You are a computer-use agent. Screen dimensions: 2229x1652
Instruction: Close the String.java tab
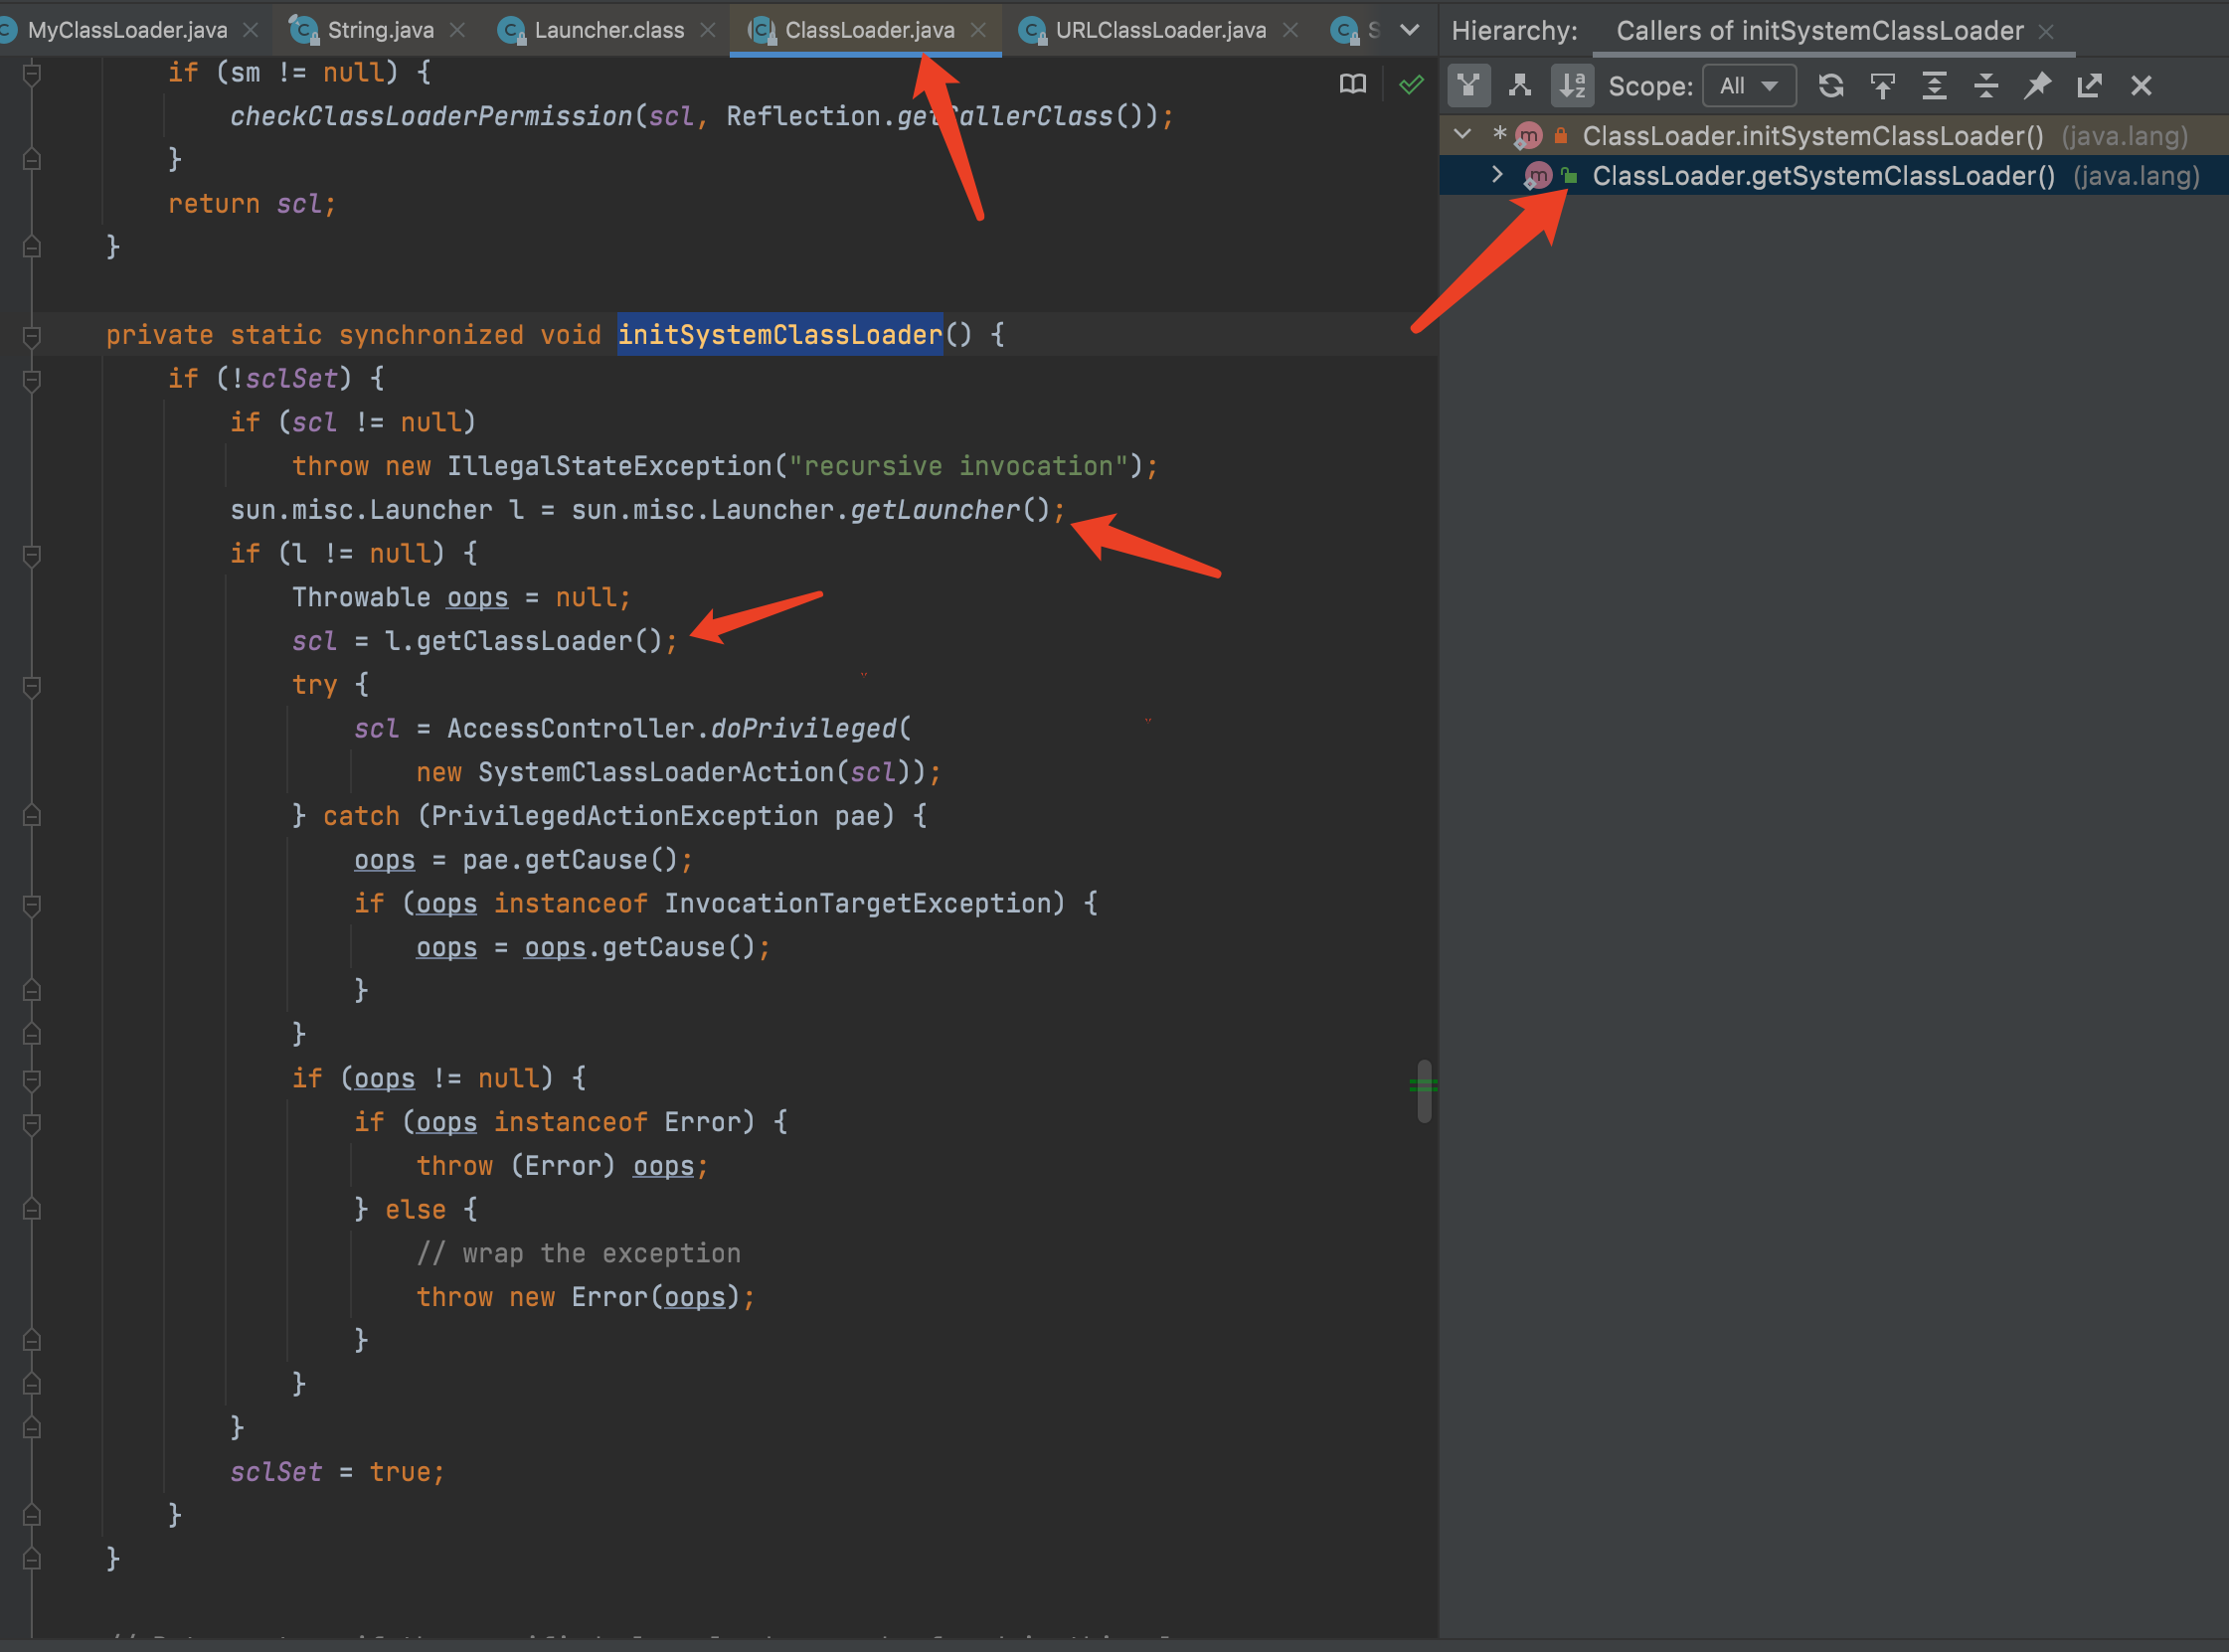point(457,30)
